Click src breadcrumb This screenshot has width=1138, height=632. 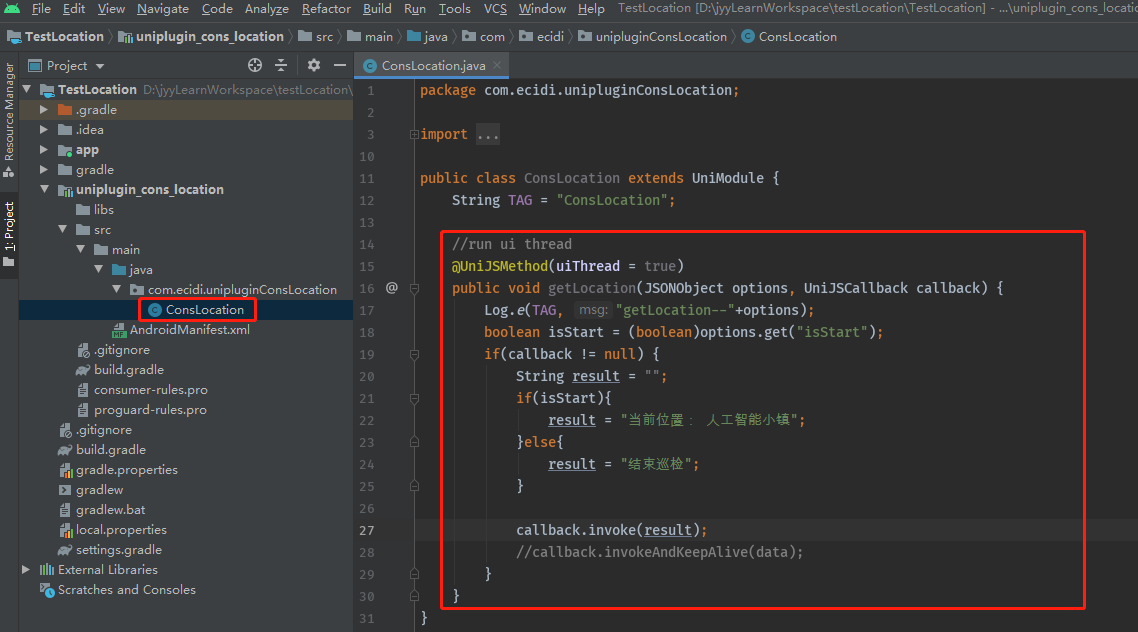coord(316,37)
